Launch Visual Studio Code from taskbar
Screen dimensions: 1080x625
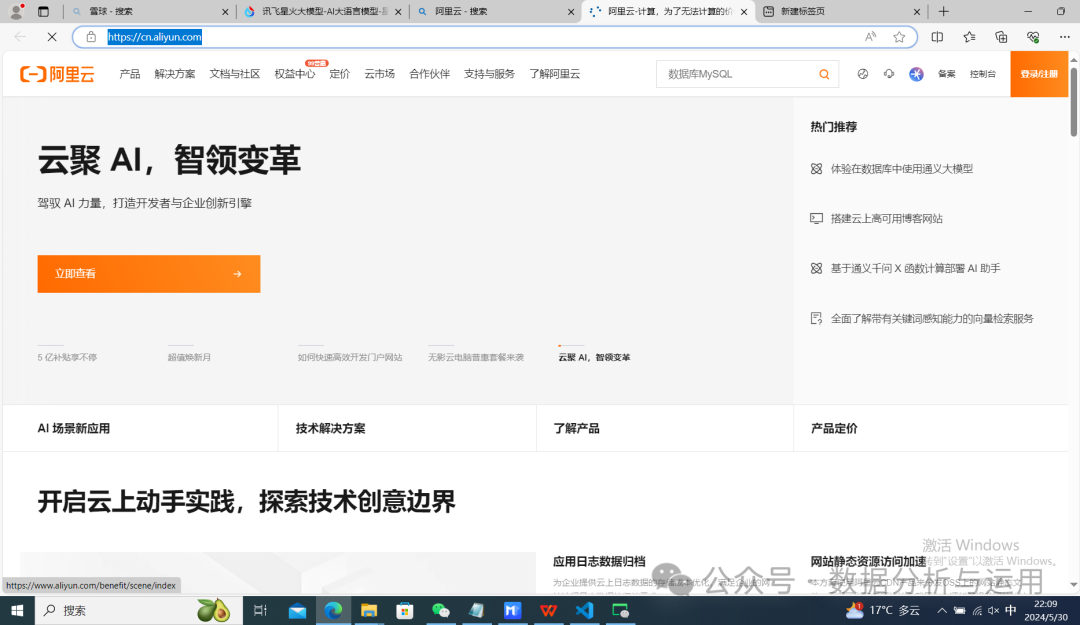tap(584, 611)
